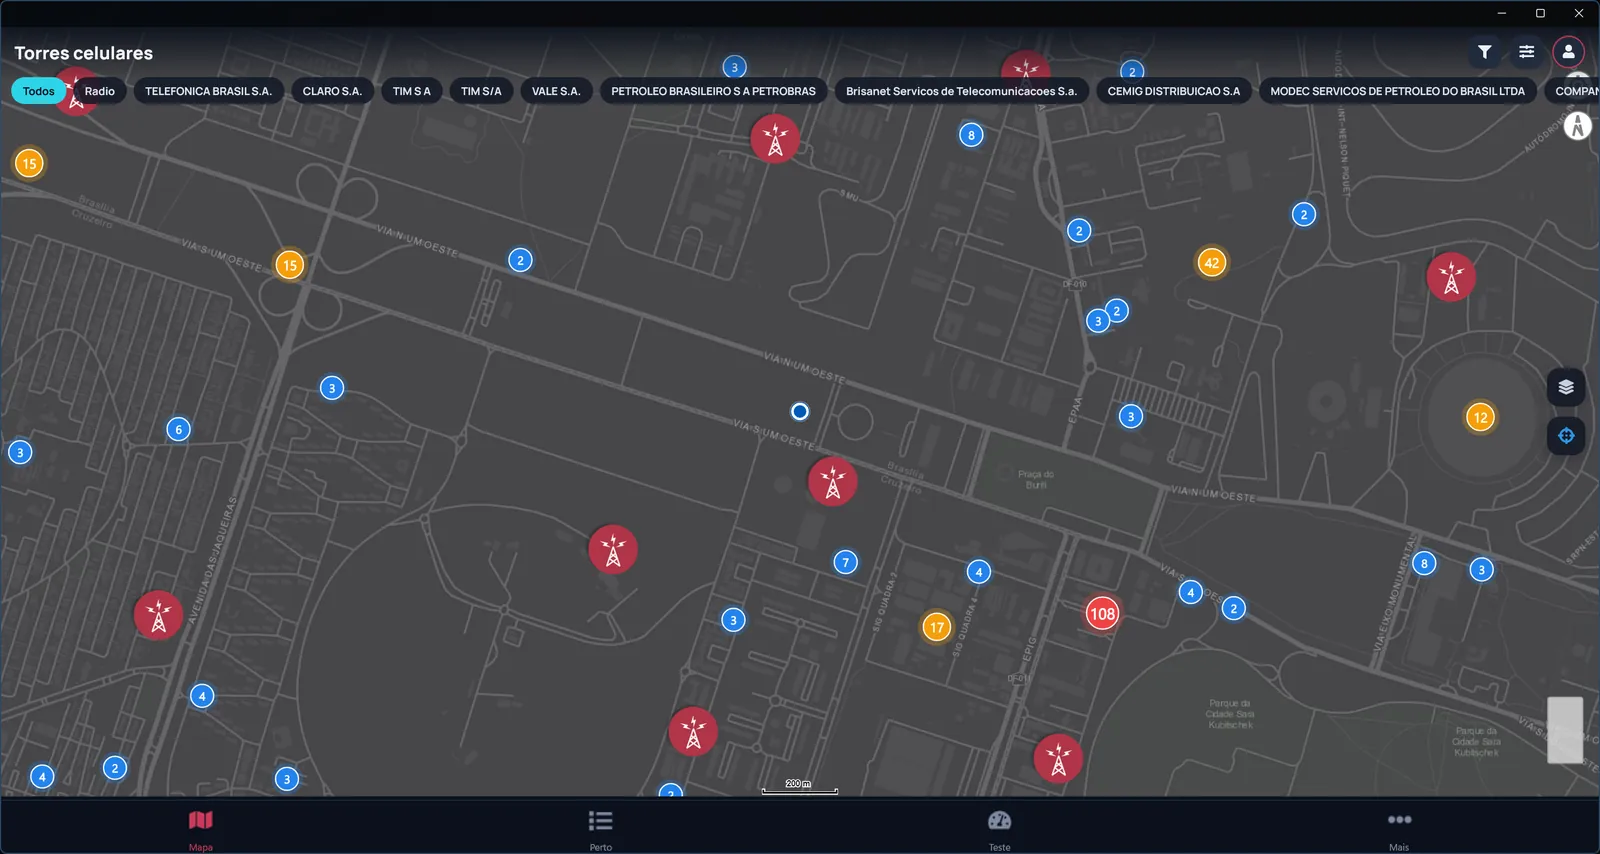The height and width of the screenshot is (854, 1600).
Task: Click the Torres celulares title
Action: click(84, 53)
